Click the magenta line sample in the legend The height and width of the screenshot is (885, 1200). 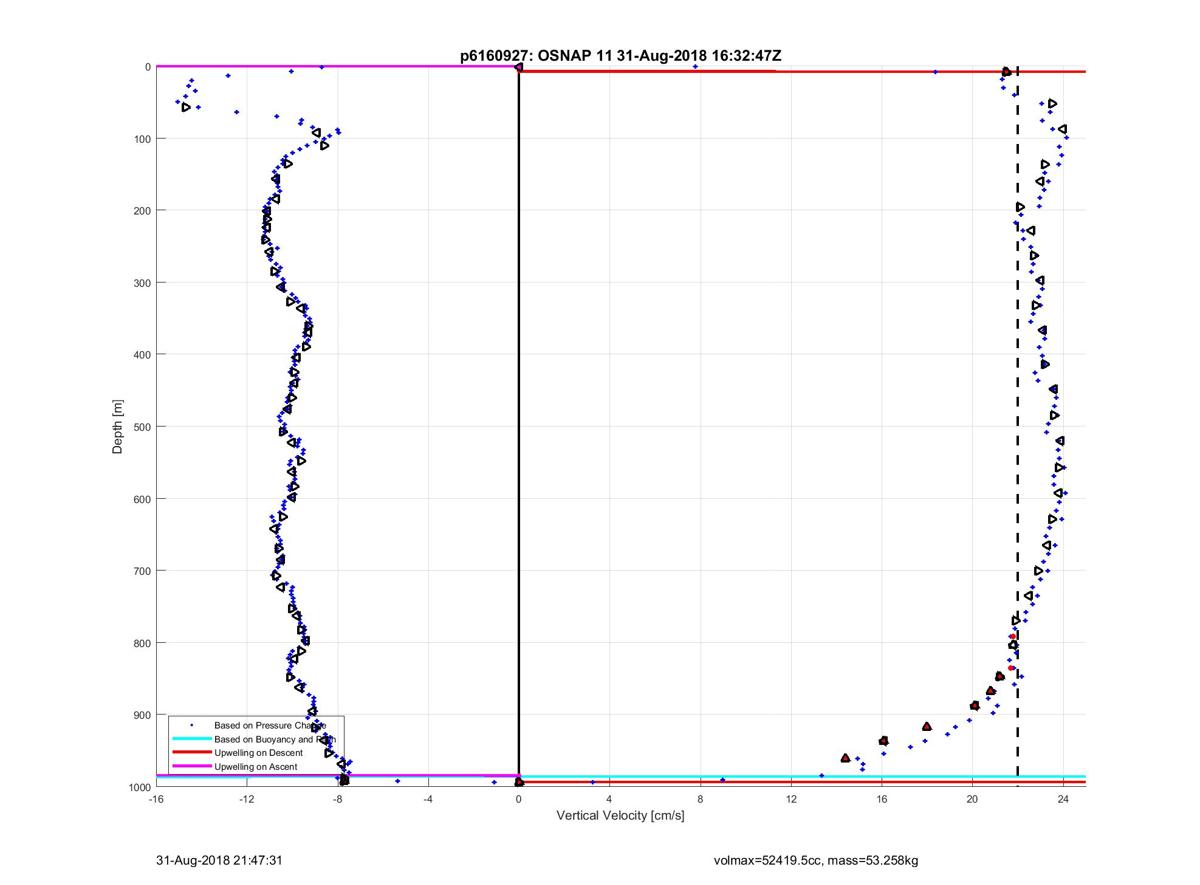click(191, 767)
